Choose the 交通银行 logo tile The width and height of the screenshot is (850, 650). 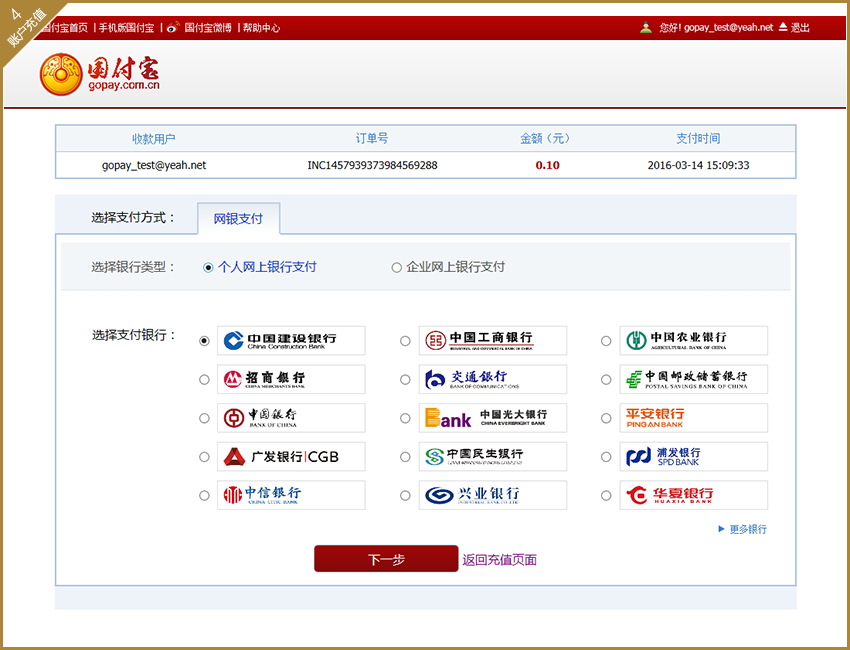[x=493, y=379]
